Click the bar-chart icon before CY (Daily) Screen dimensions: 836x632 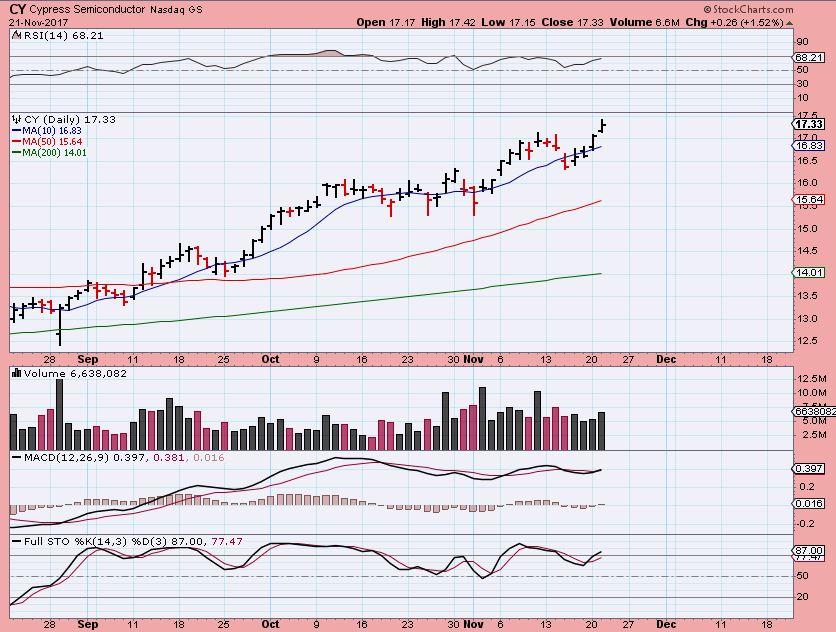click(17, 119)
